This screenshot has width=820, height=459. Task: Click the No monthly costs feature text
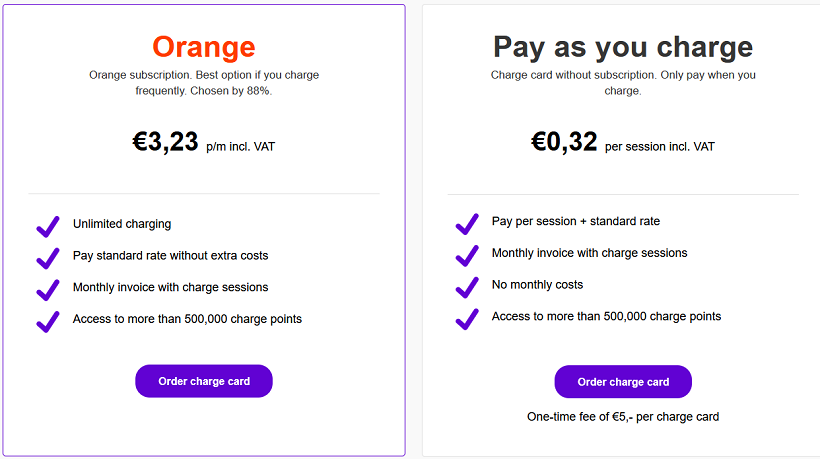pos(537,285)
